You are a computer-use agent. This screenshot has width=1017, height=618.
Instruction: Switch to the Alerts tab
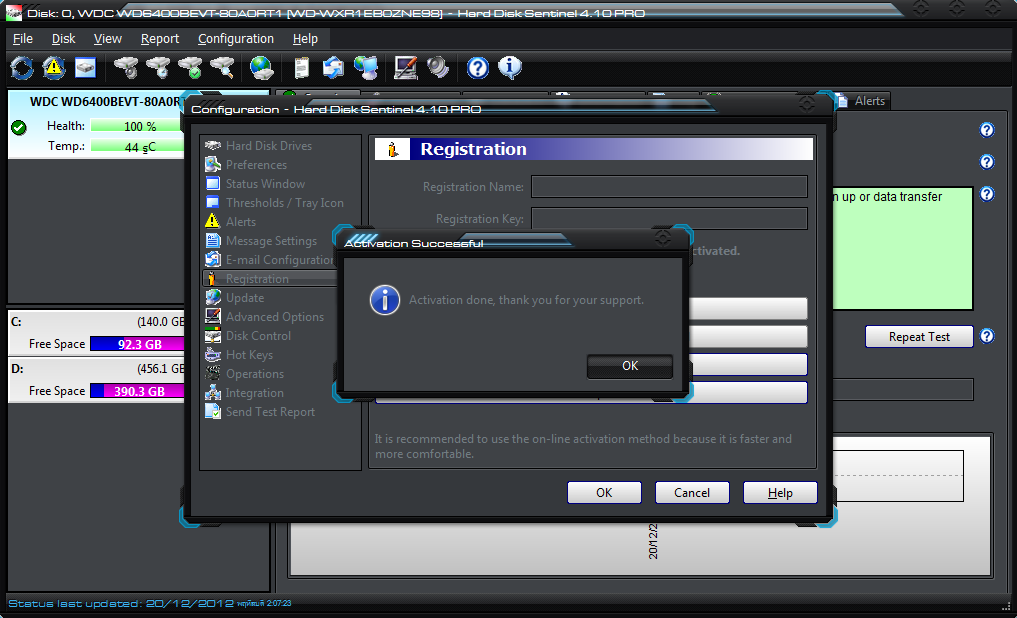coord(868,100)
